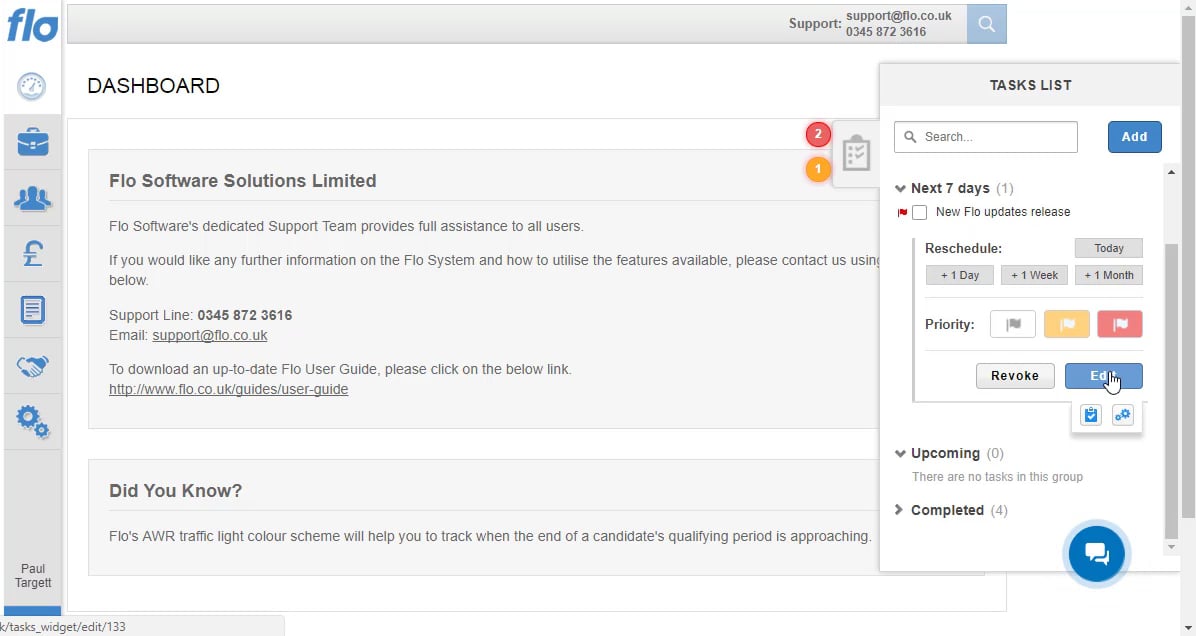Click the gears icon below Edit
Image resolution: width=1196 pixels, height=636 pixels.
(x=1123, y=415)
